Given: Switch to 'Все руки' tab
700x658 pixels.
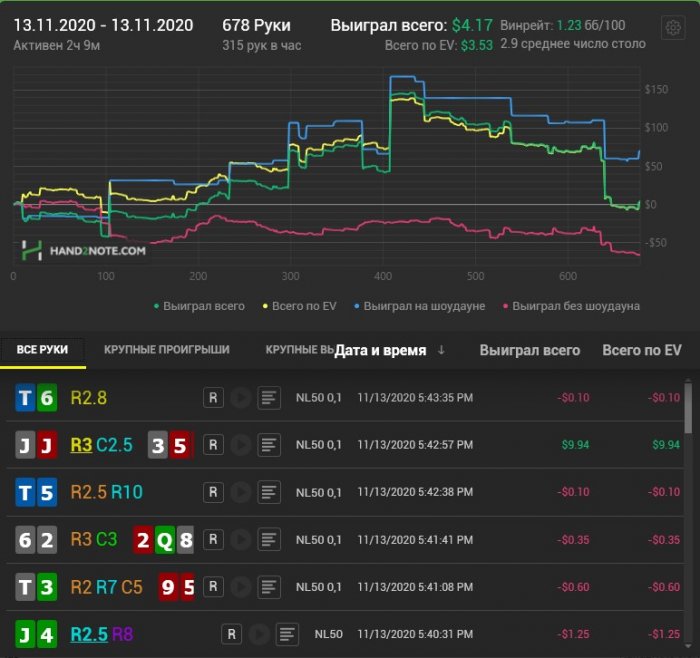Looking at the screenshot, I should 42,350.
